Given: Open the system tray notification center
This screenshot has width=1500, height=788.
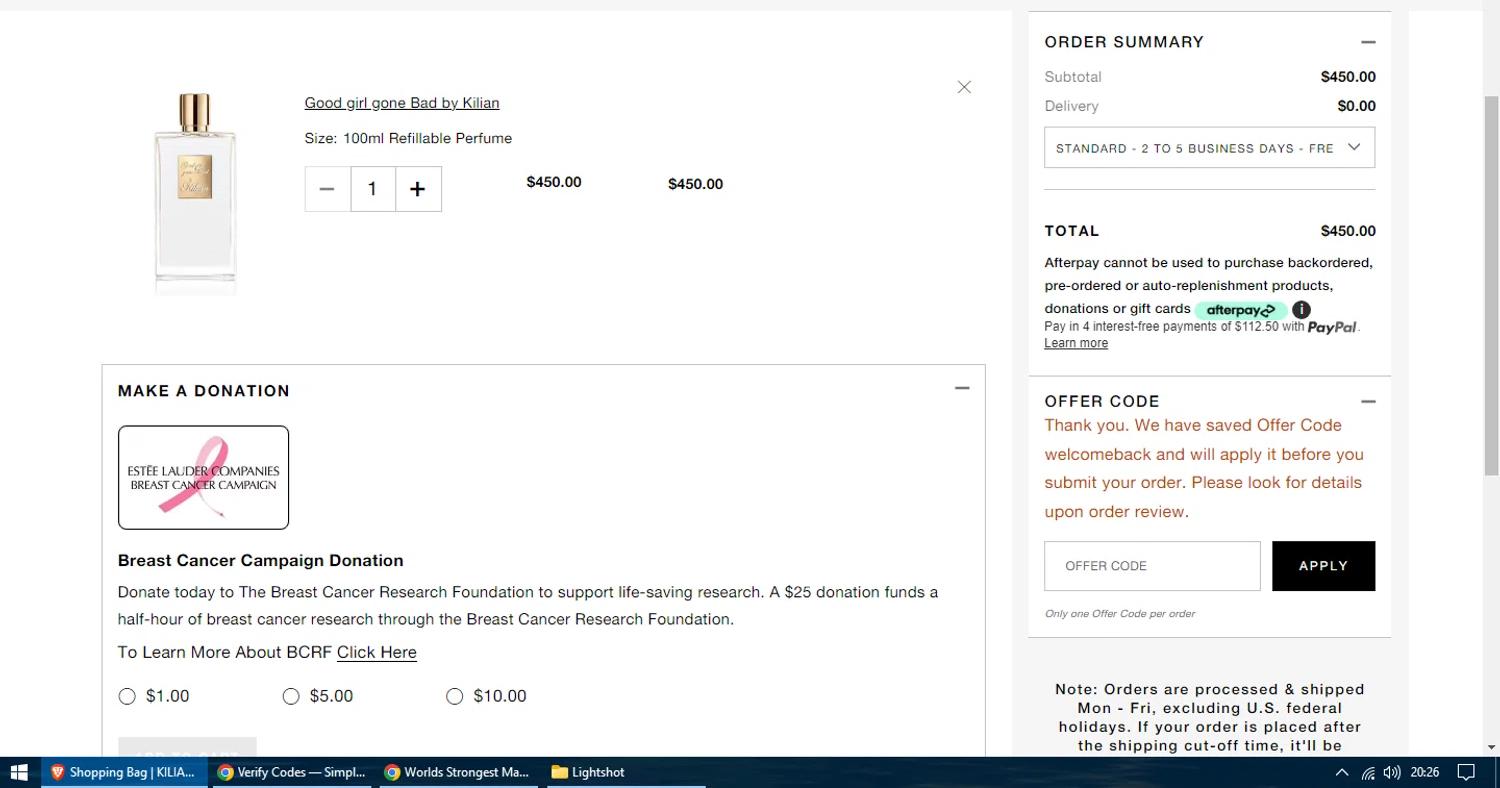Looking at the screenshot, I should [x=1466, y=772].
